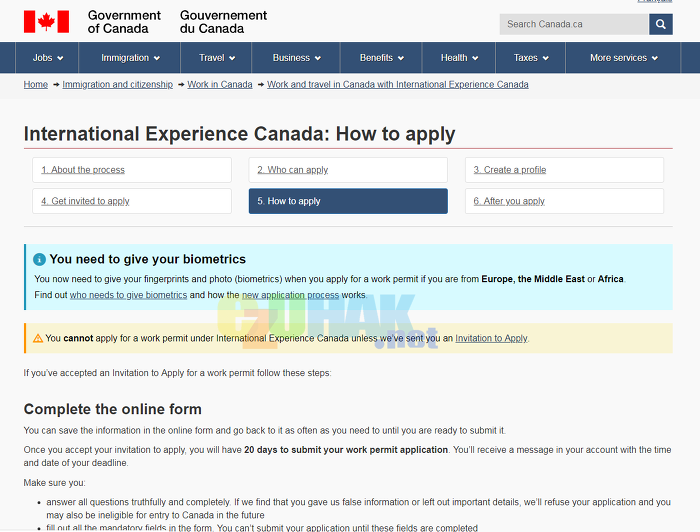
Task: Click the Complete the online form heading
Action: point(112,409)
